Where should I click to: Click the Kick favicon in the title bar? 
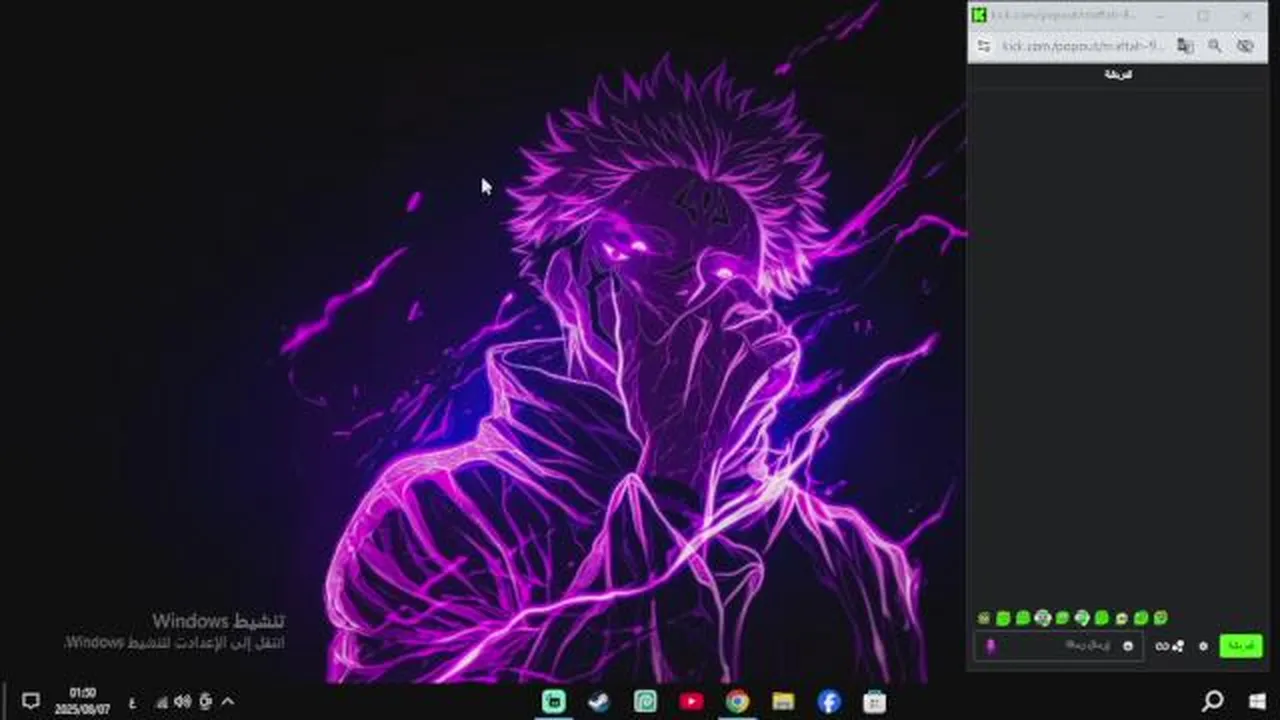980,15
